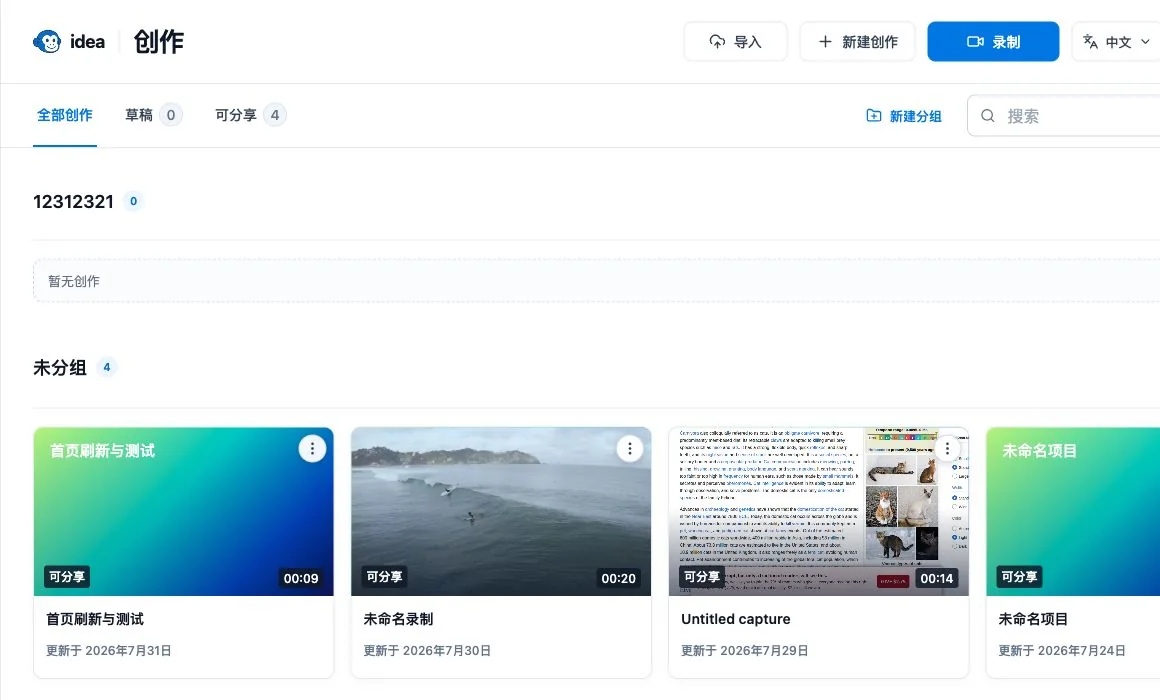Click the camera icon in 录制 button

975,42
